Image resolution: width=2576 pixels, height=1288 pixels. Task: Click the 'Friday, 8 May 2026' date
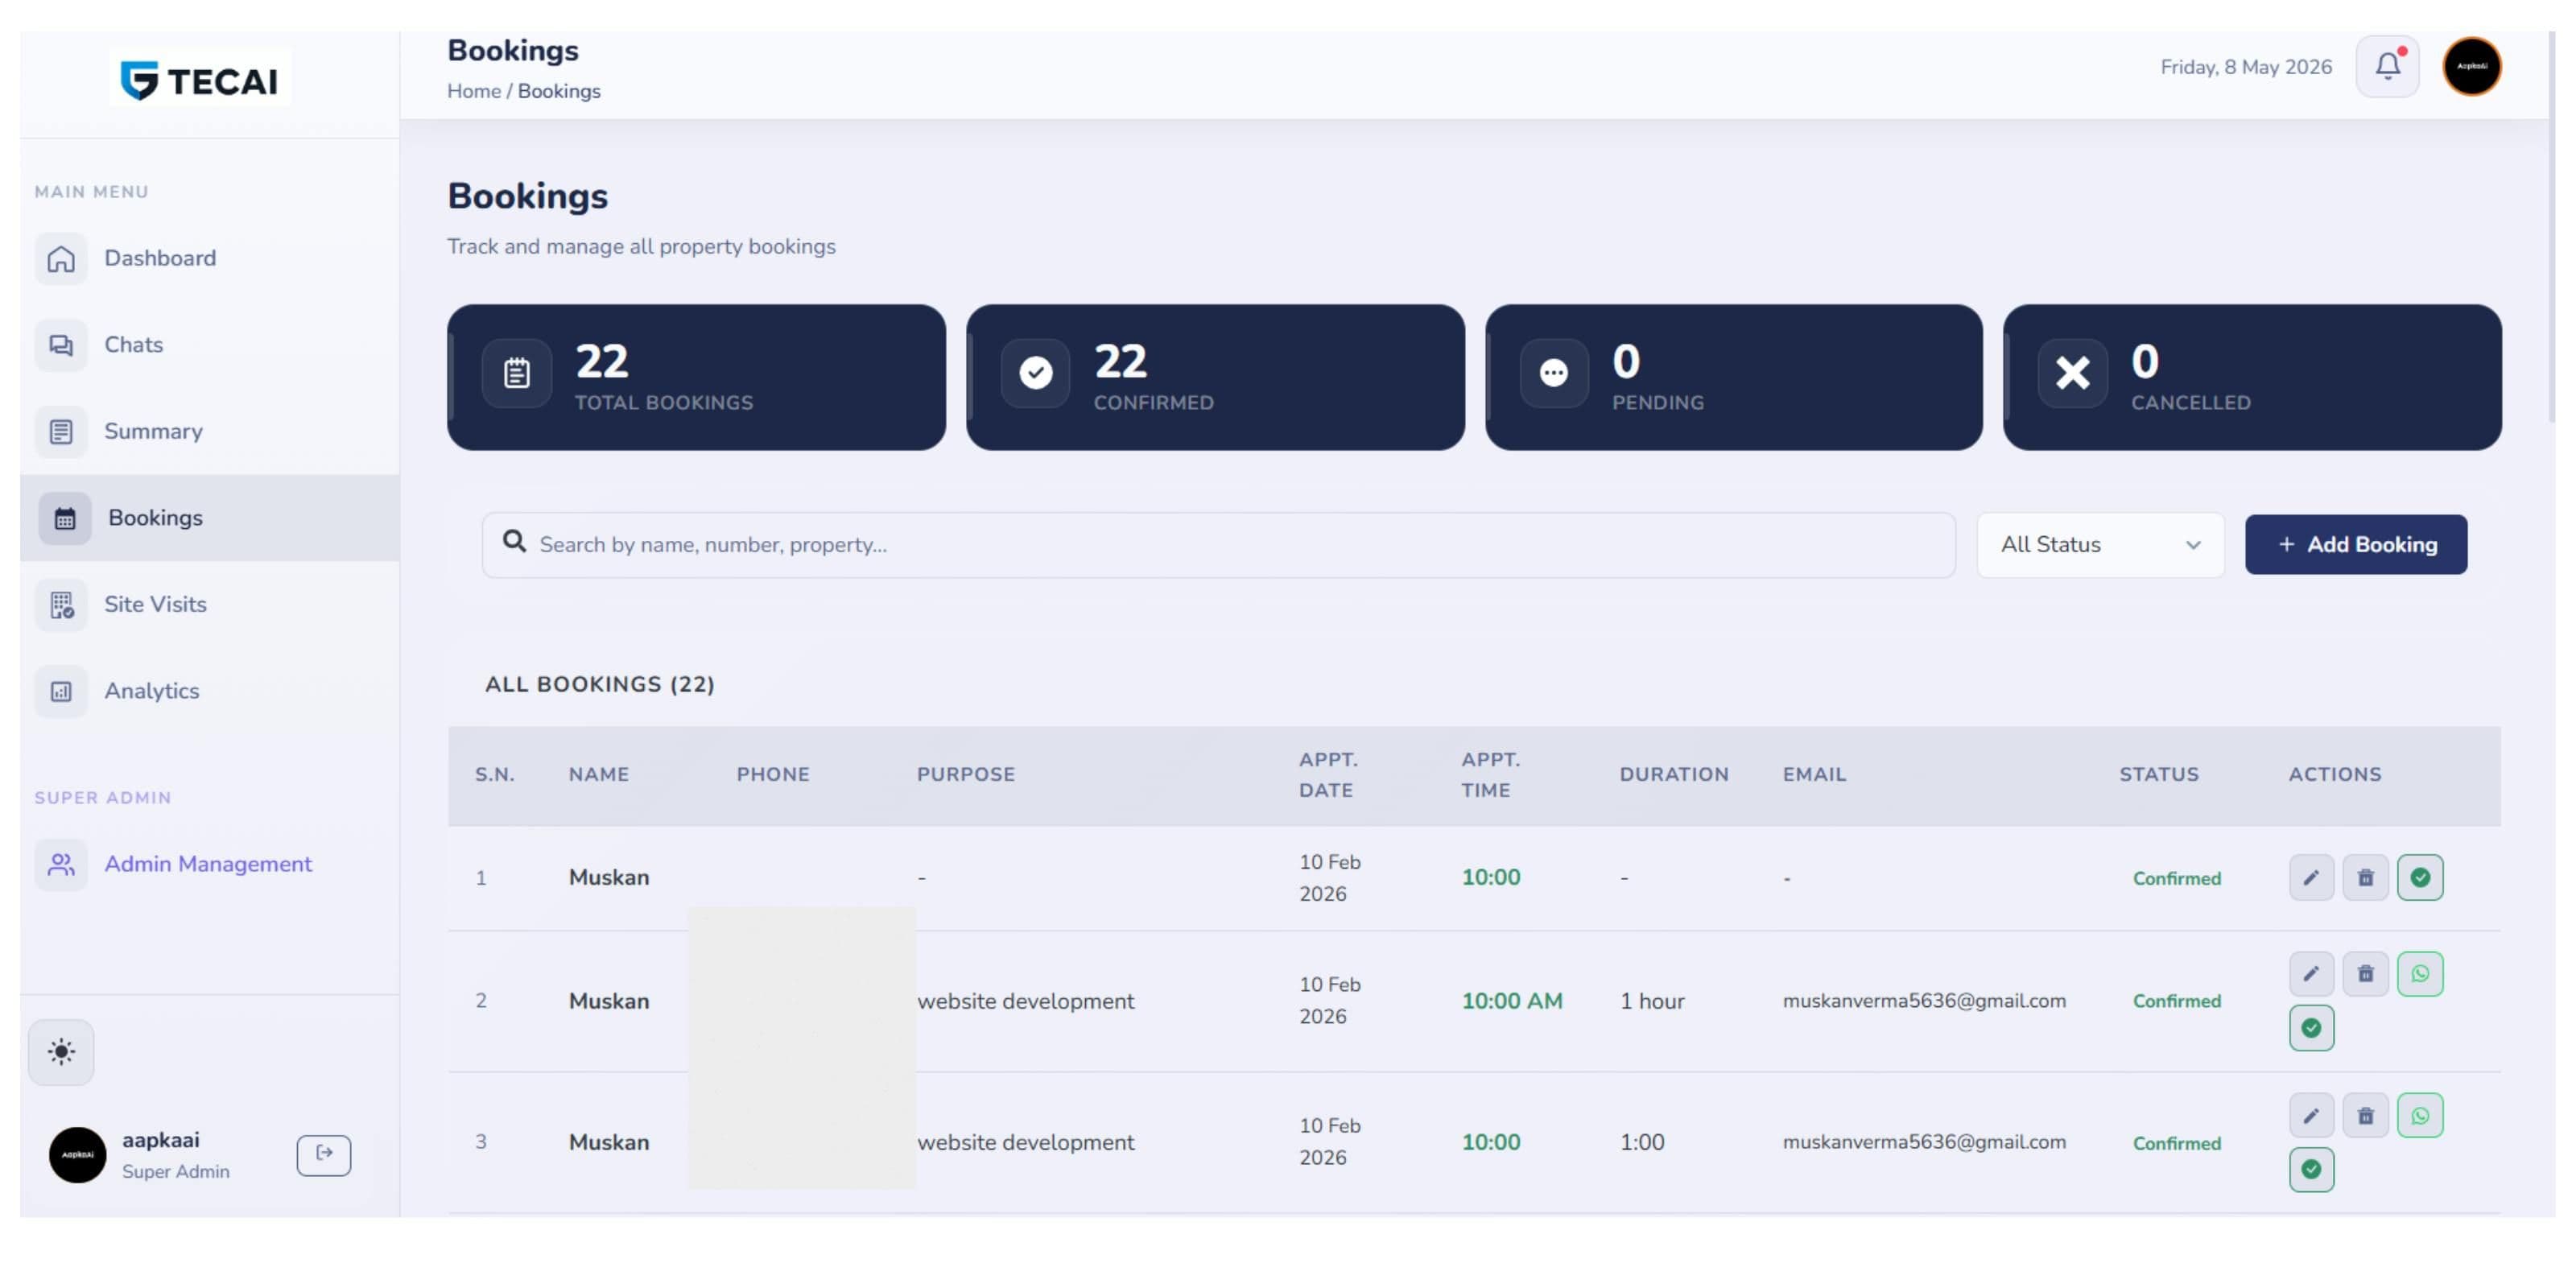2245,67
